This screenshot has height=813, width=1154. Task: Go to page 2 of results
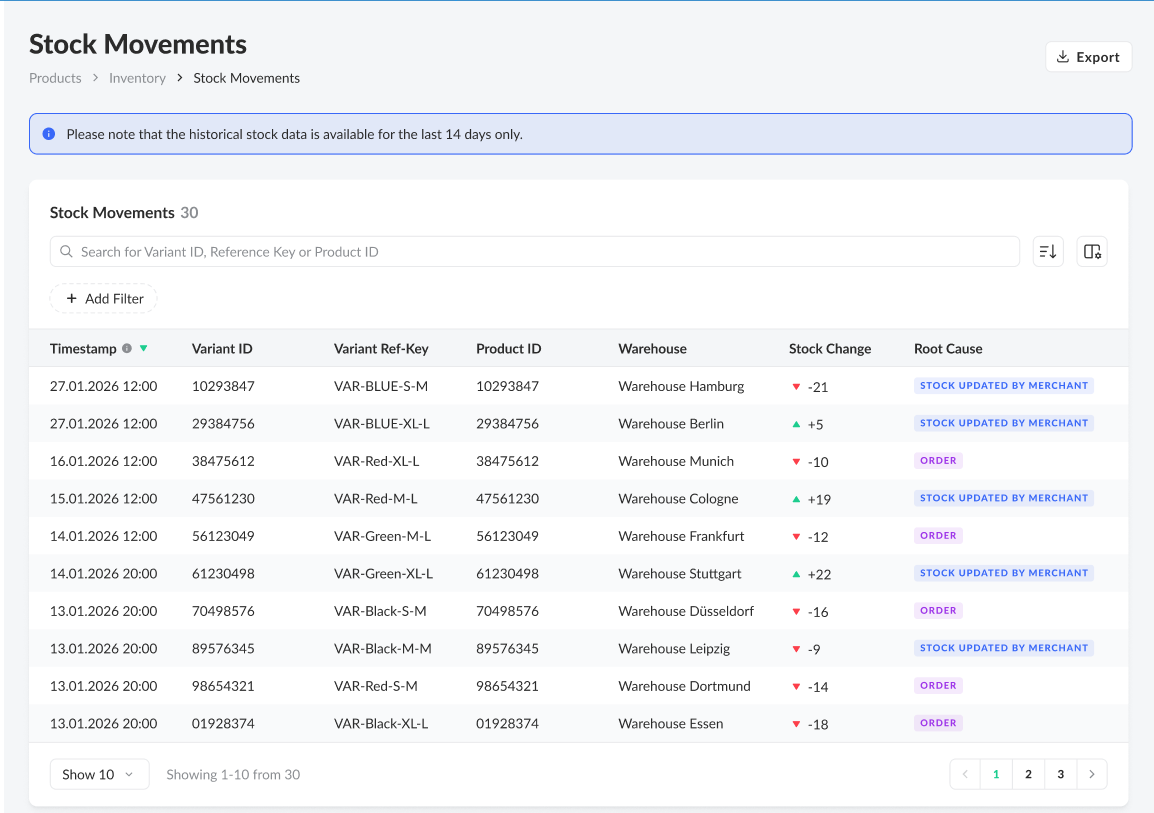(x=1028, y=774)
